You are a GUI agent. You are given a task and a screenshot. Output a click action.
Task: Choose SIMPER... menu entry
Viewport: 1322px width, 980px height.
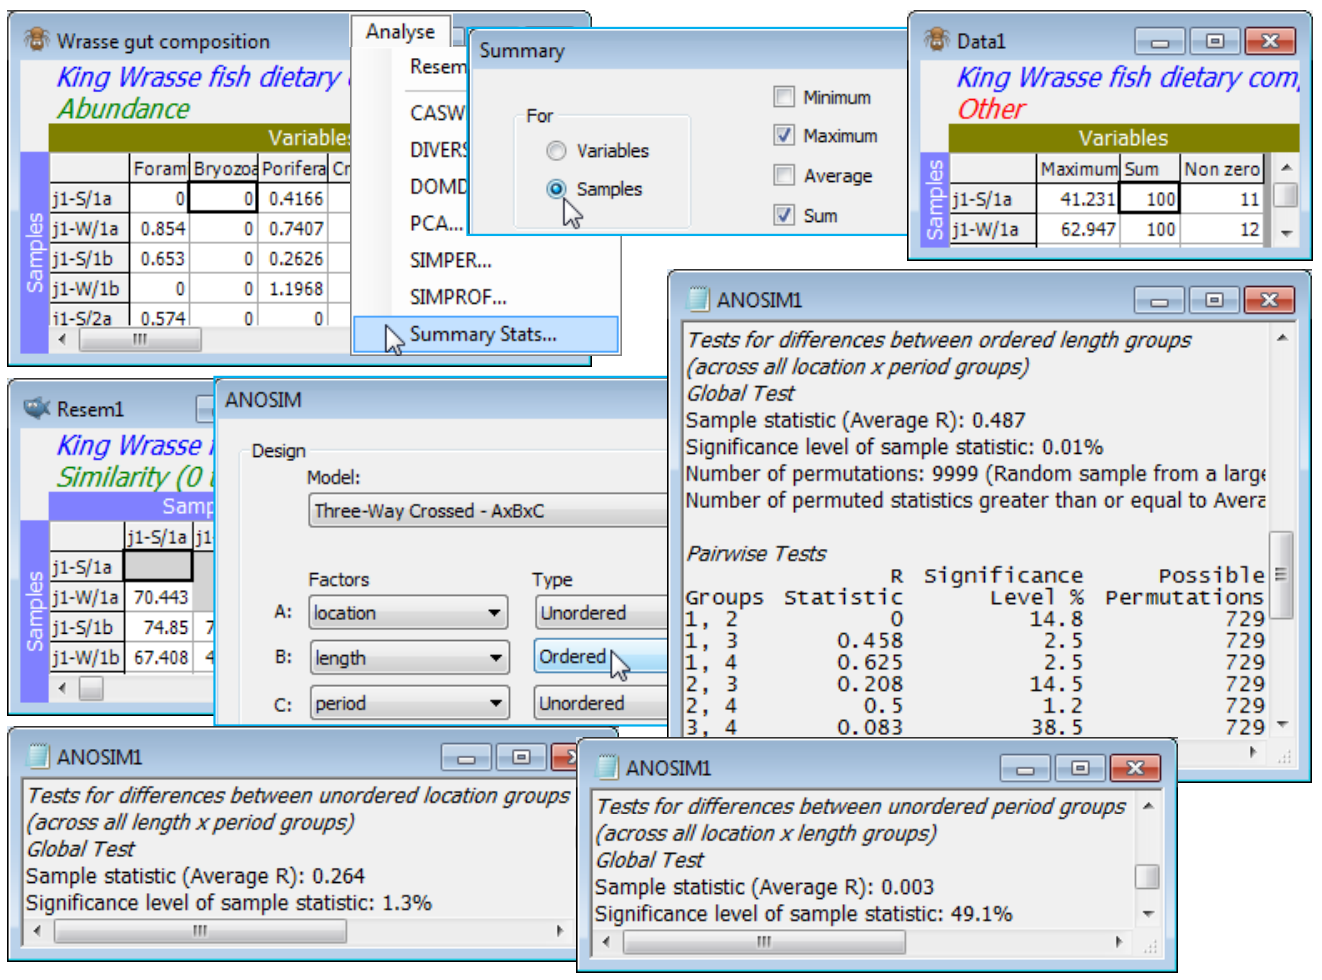click(x=451, y=260)
